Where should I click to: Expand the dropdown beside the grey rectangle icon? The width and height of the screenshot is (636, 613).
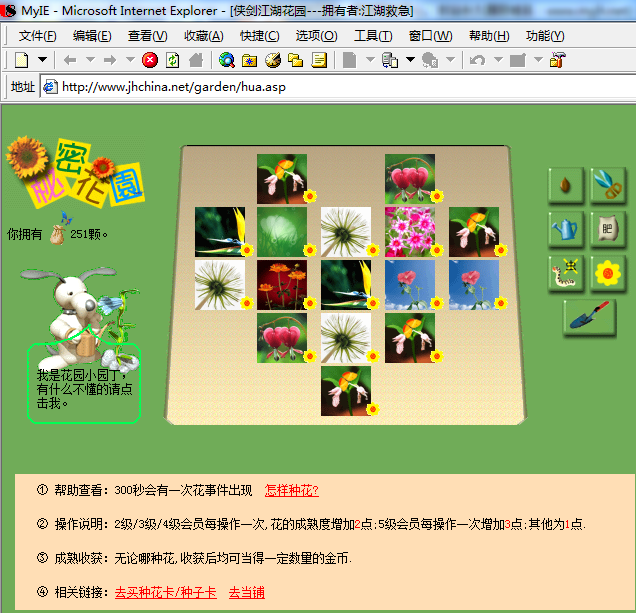coord(538,60)
